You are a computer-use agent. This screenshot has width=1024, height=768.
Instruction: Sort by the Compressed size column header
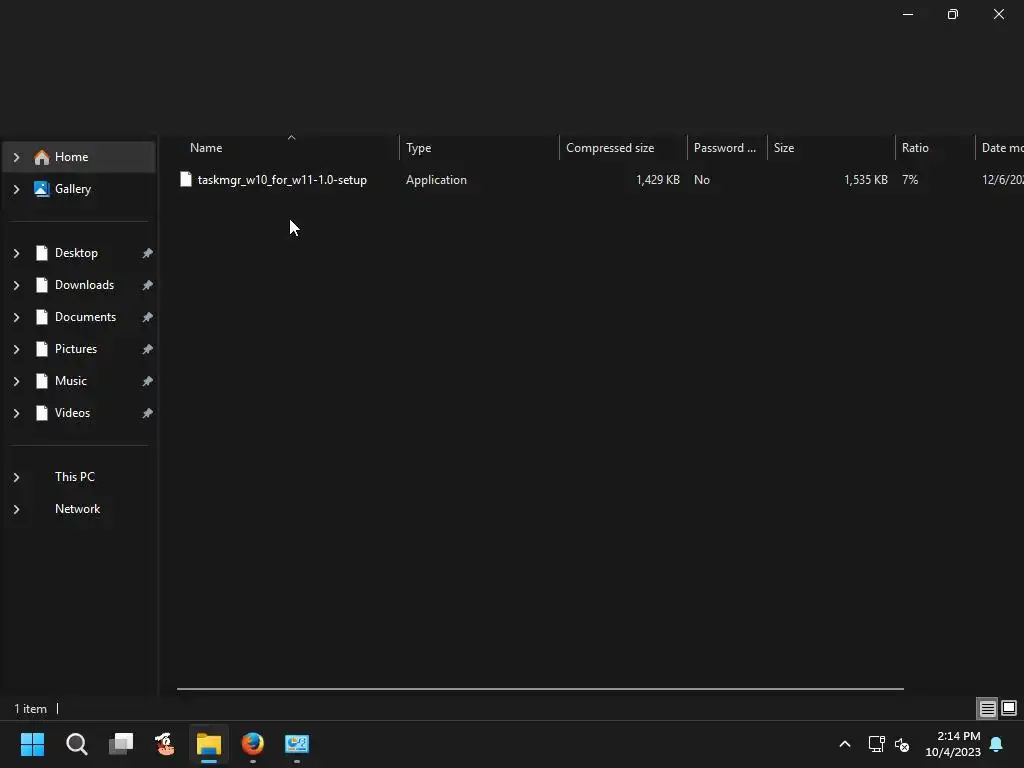[623, 148]
